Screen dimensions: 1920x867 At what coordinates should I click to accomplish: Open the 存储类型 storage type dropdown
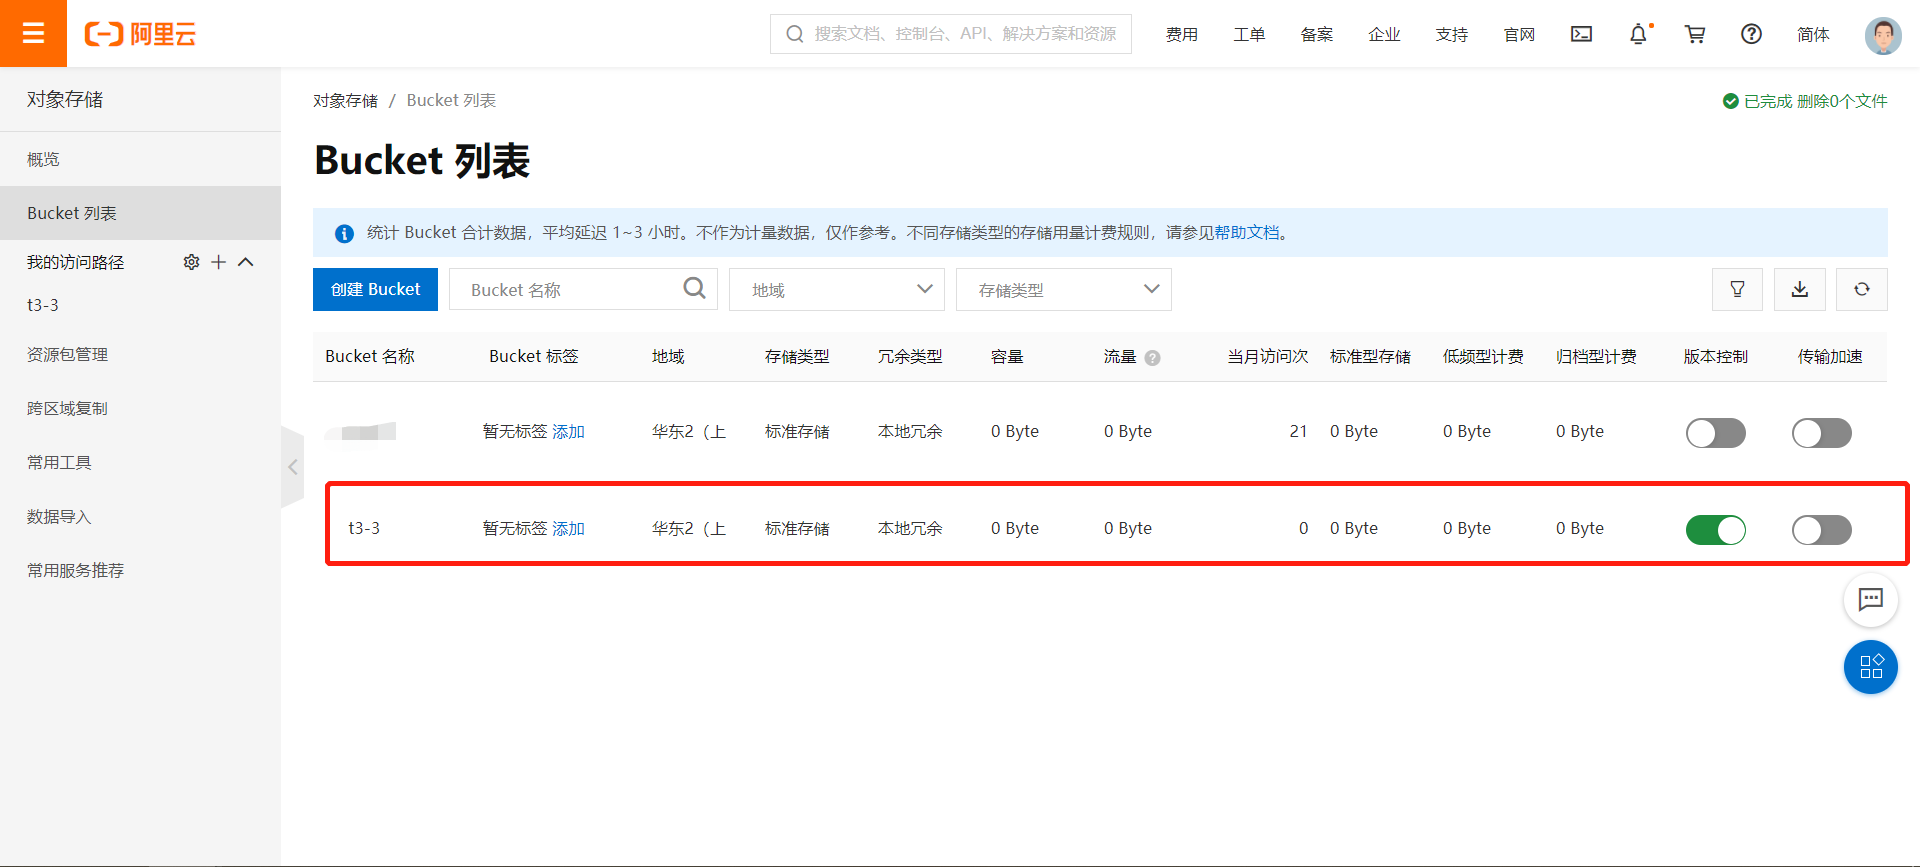tap(1064, 289)
